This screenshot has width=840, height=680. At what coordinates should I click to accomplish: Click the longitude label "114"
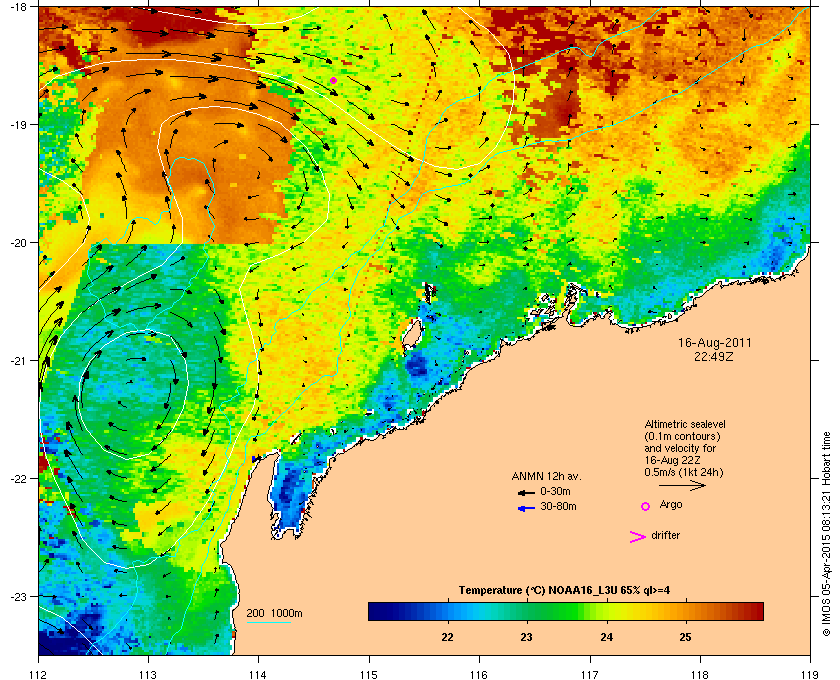coord(258,674)
